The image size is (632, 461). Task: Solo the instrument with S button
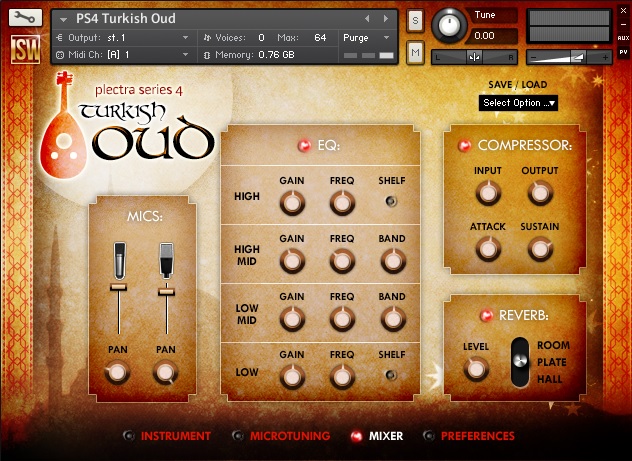pos(415,20)
